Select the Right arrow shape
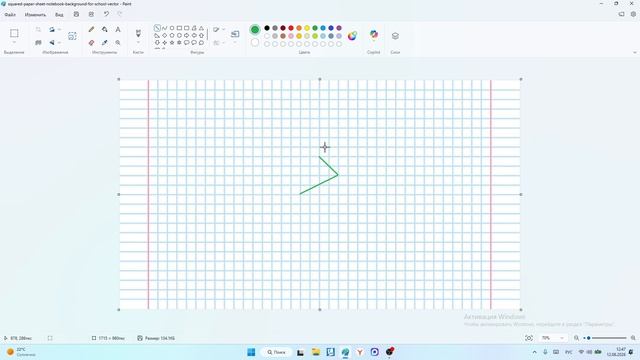Screen dimensions: 640x360 [x=187, y=36]
